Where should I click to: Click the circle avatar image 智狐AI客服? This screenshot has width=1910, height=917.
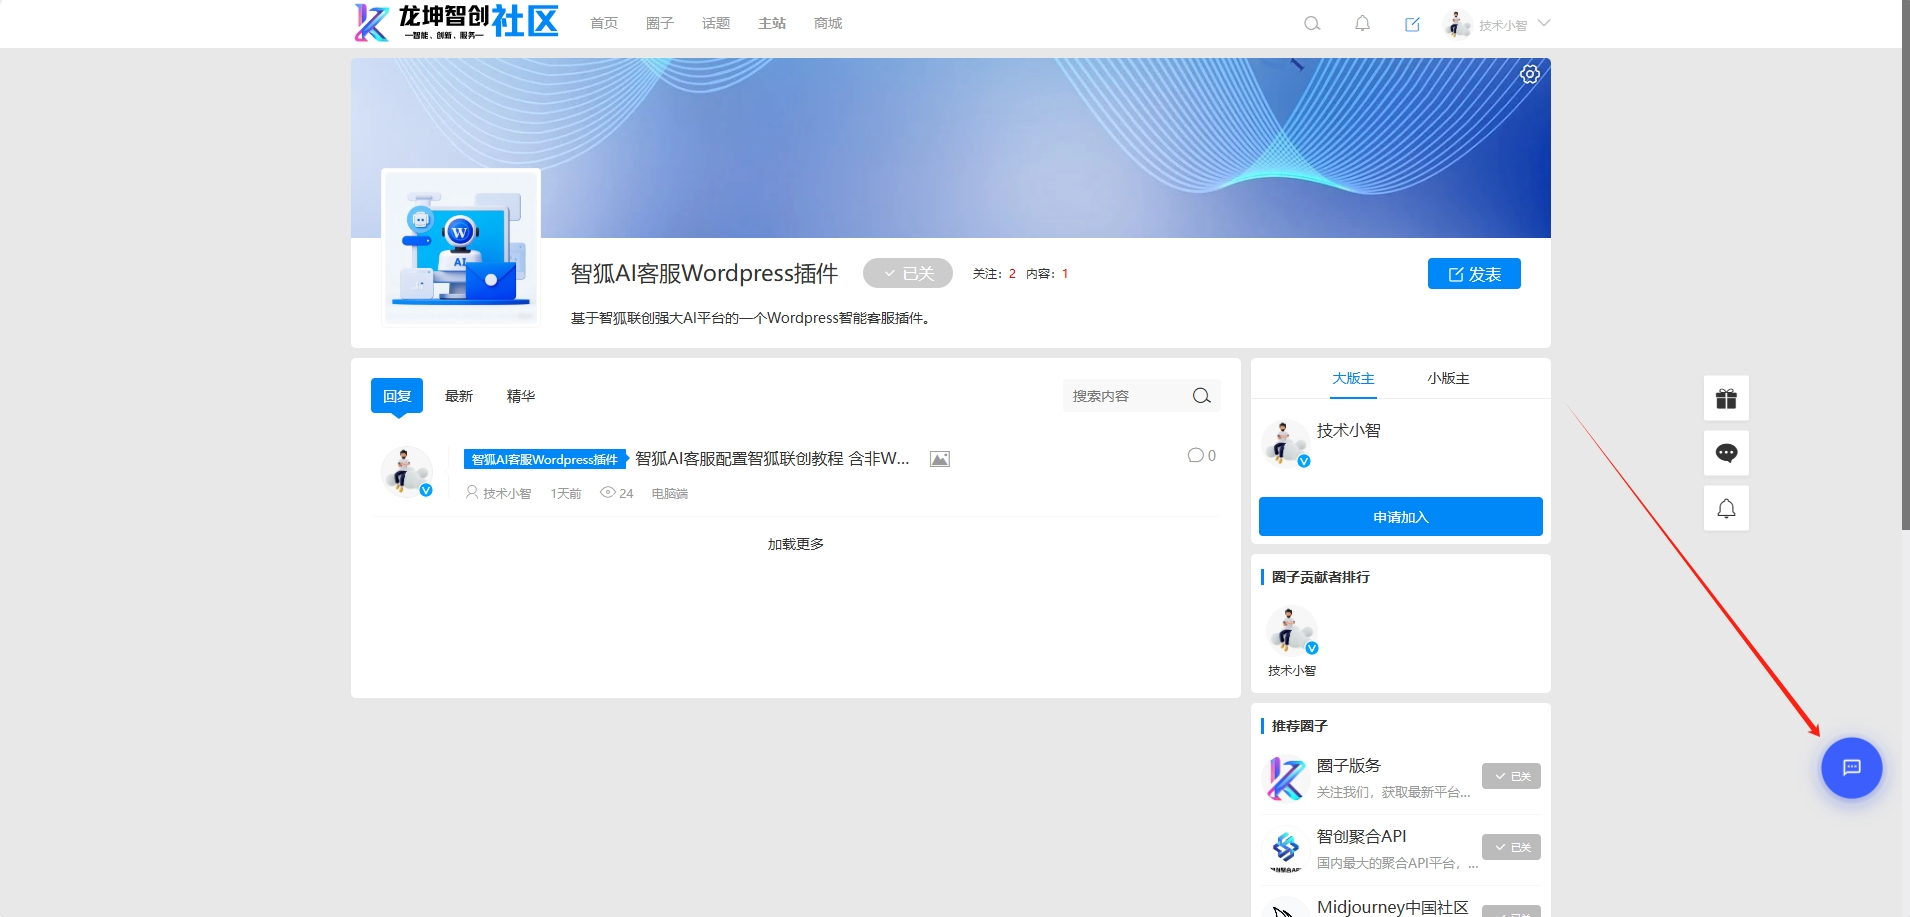point(461,247)
